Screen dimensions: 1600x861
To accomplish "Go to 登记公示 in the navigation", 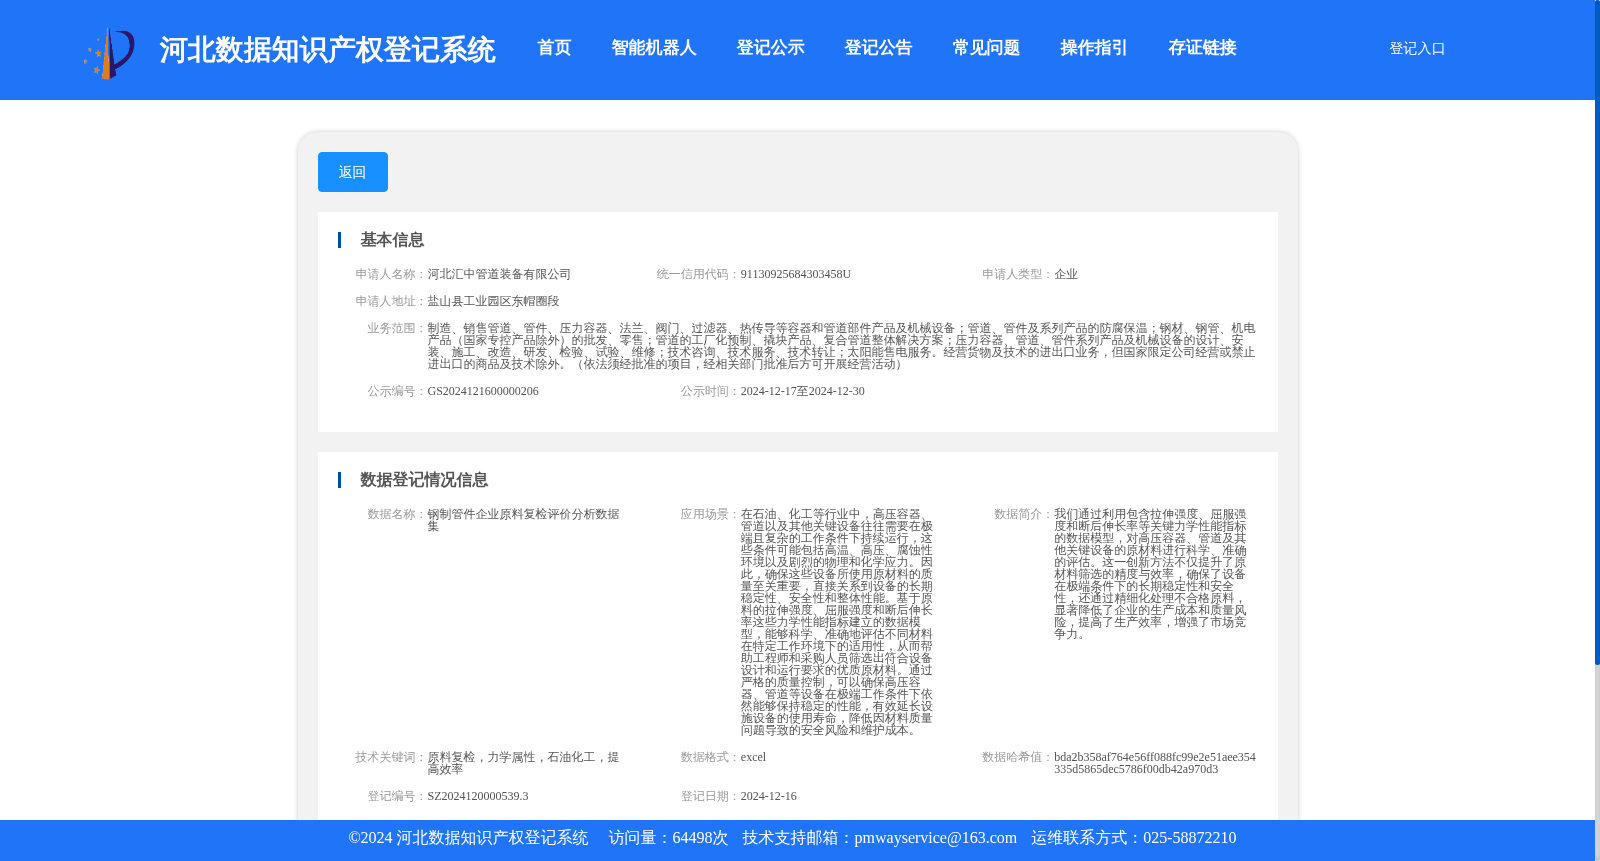I will (x=770, y=48).
